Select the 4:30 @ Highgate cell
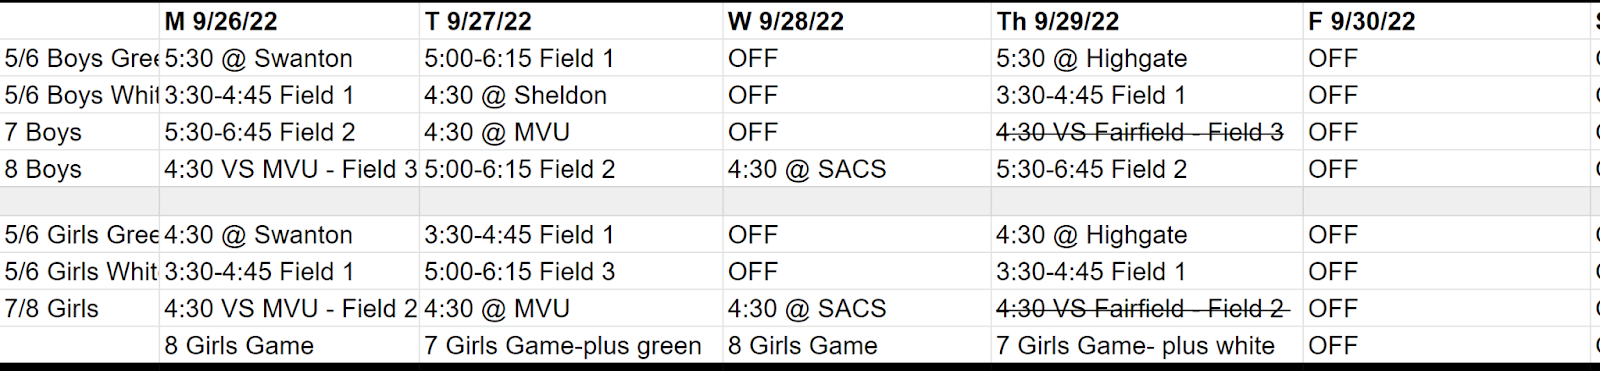Viewport: 1600px width, 371px height. (x=1147, y=234)
